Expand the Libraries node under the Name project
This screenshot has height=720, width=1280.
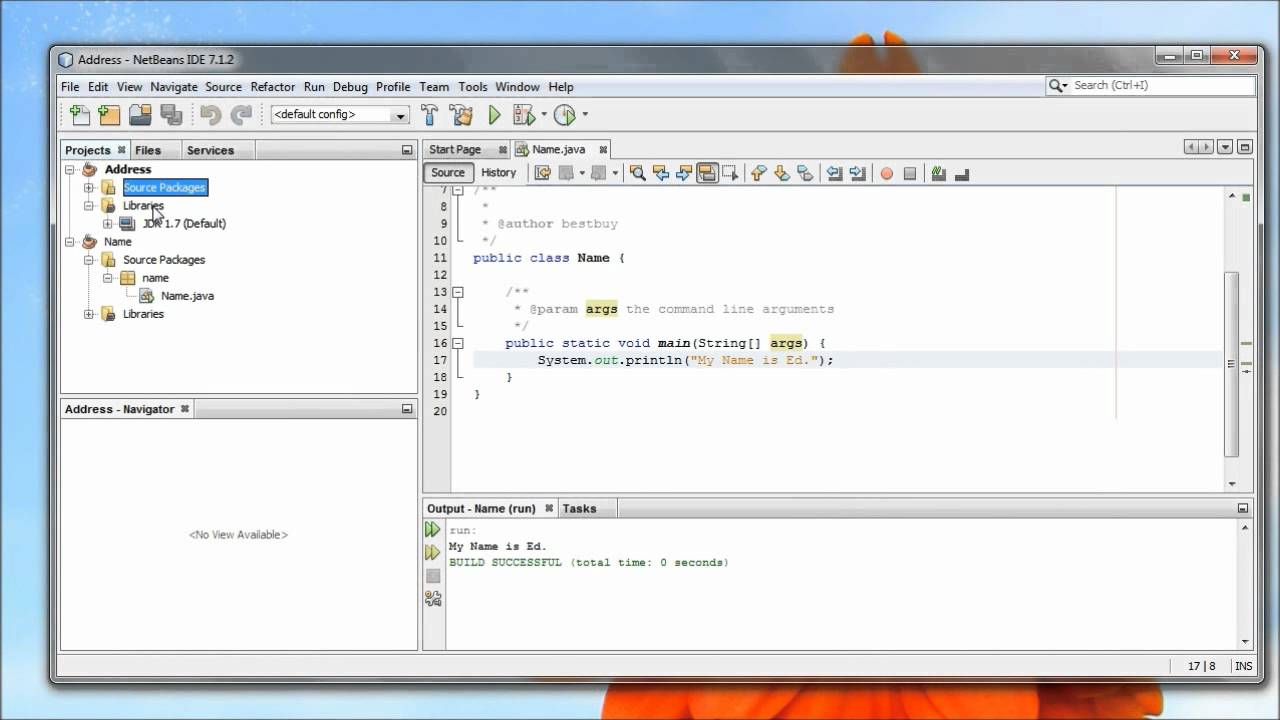(x=89, y=314)
